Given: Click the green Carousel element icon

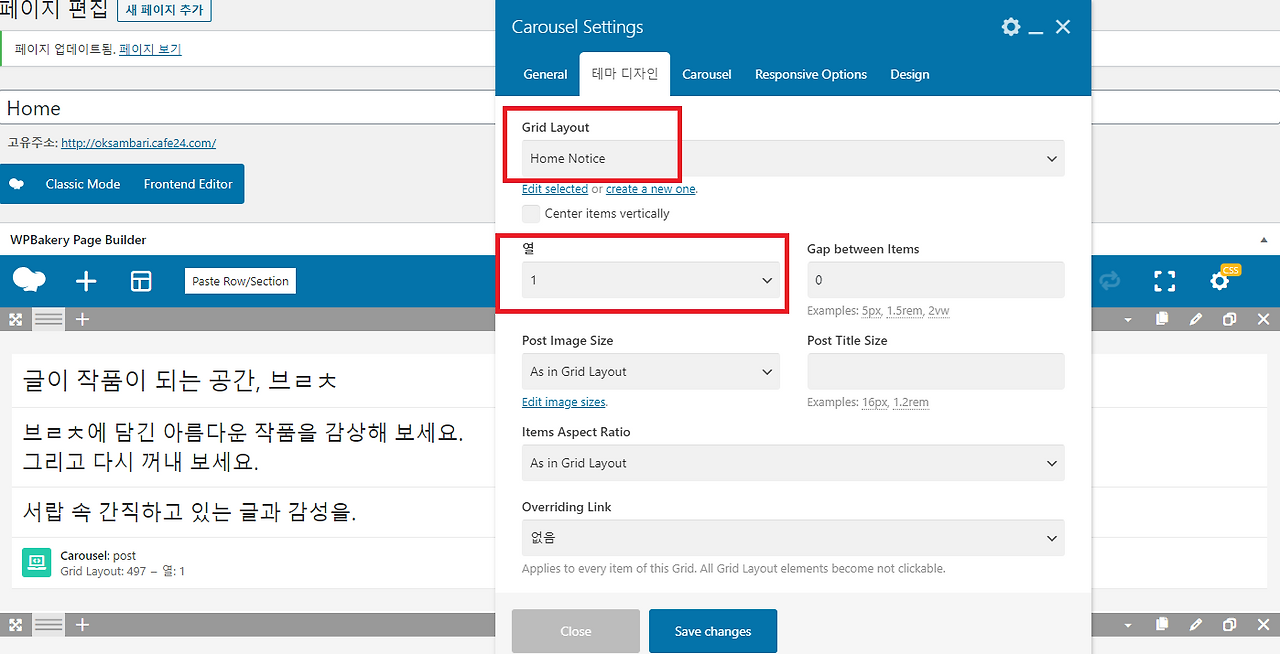Looking at the screenshot, I should (36, 563).
